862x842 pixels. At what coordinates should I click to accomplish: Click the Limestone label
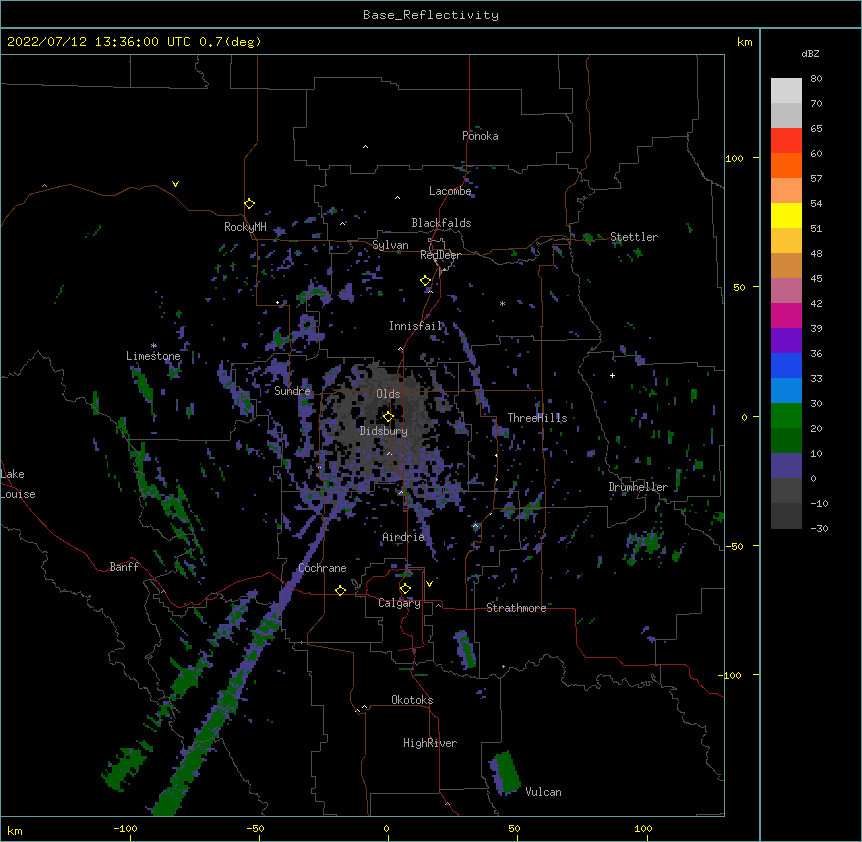(153, 356)
